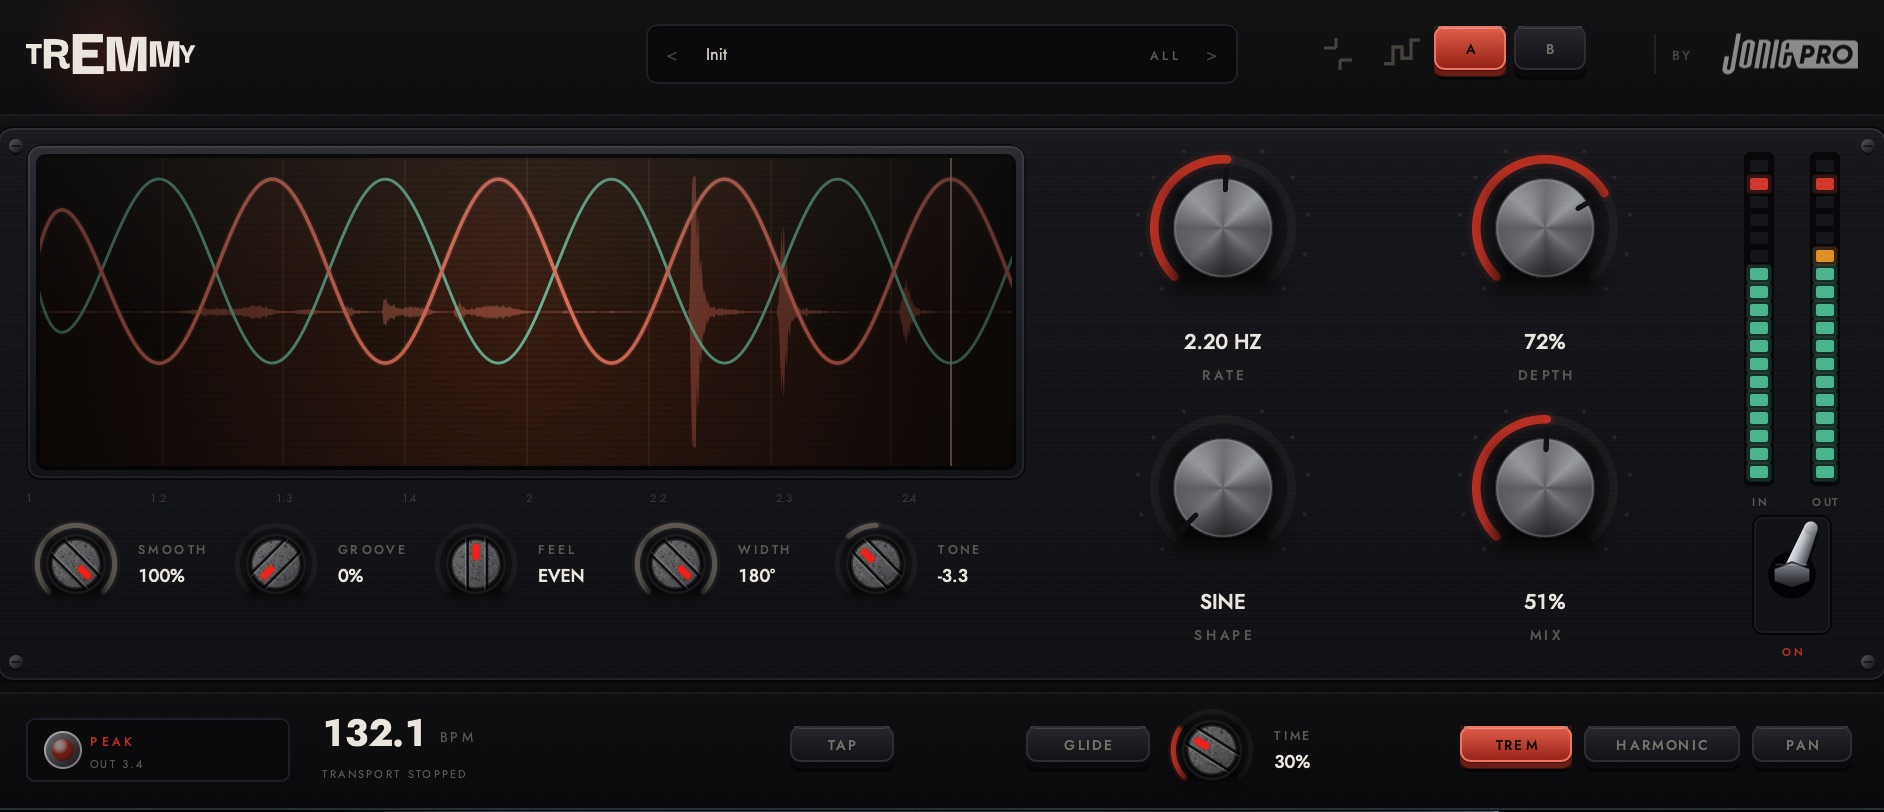Viewport: 1884px width, 812px height.
Task: Click the Feel mini knob
Action: (x=476, y=563)
